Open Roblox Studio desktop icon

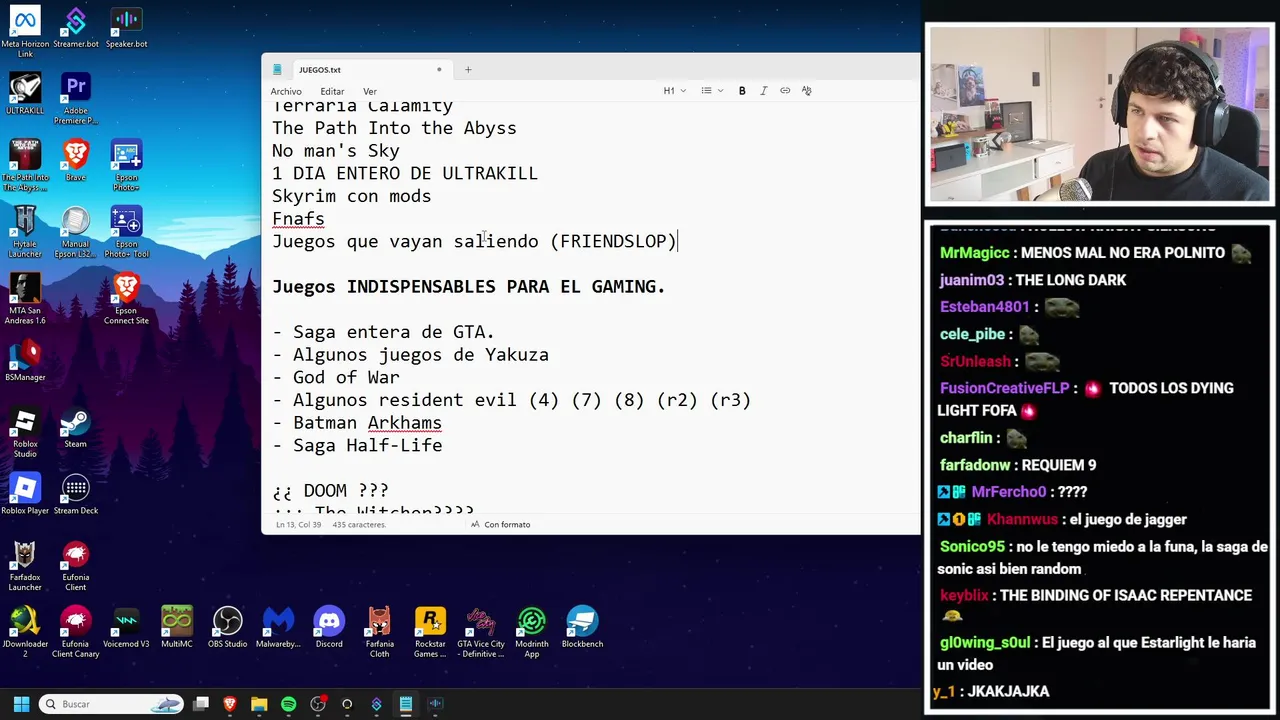25,431
